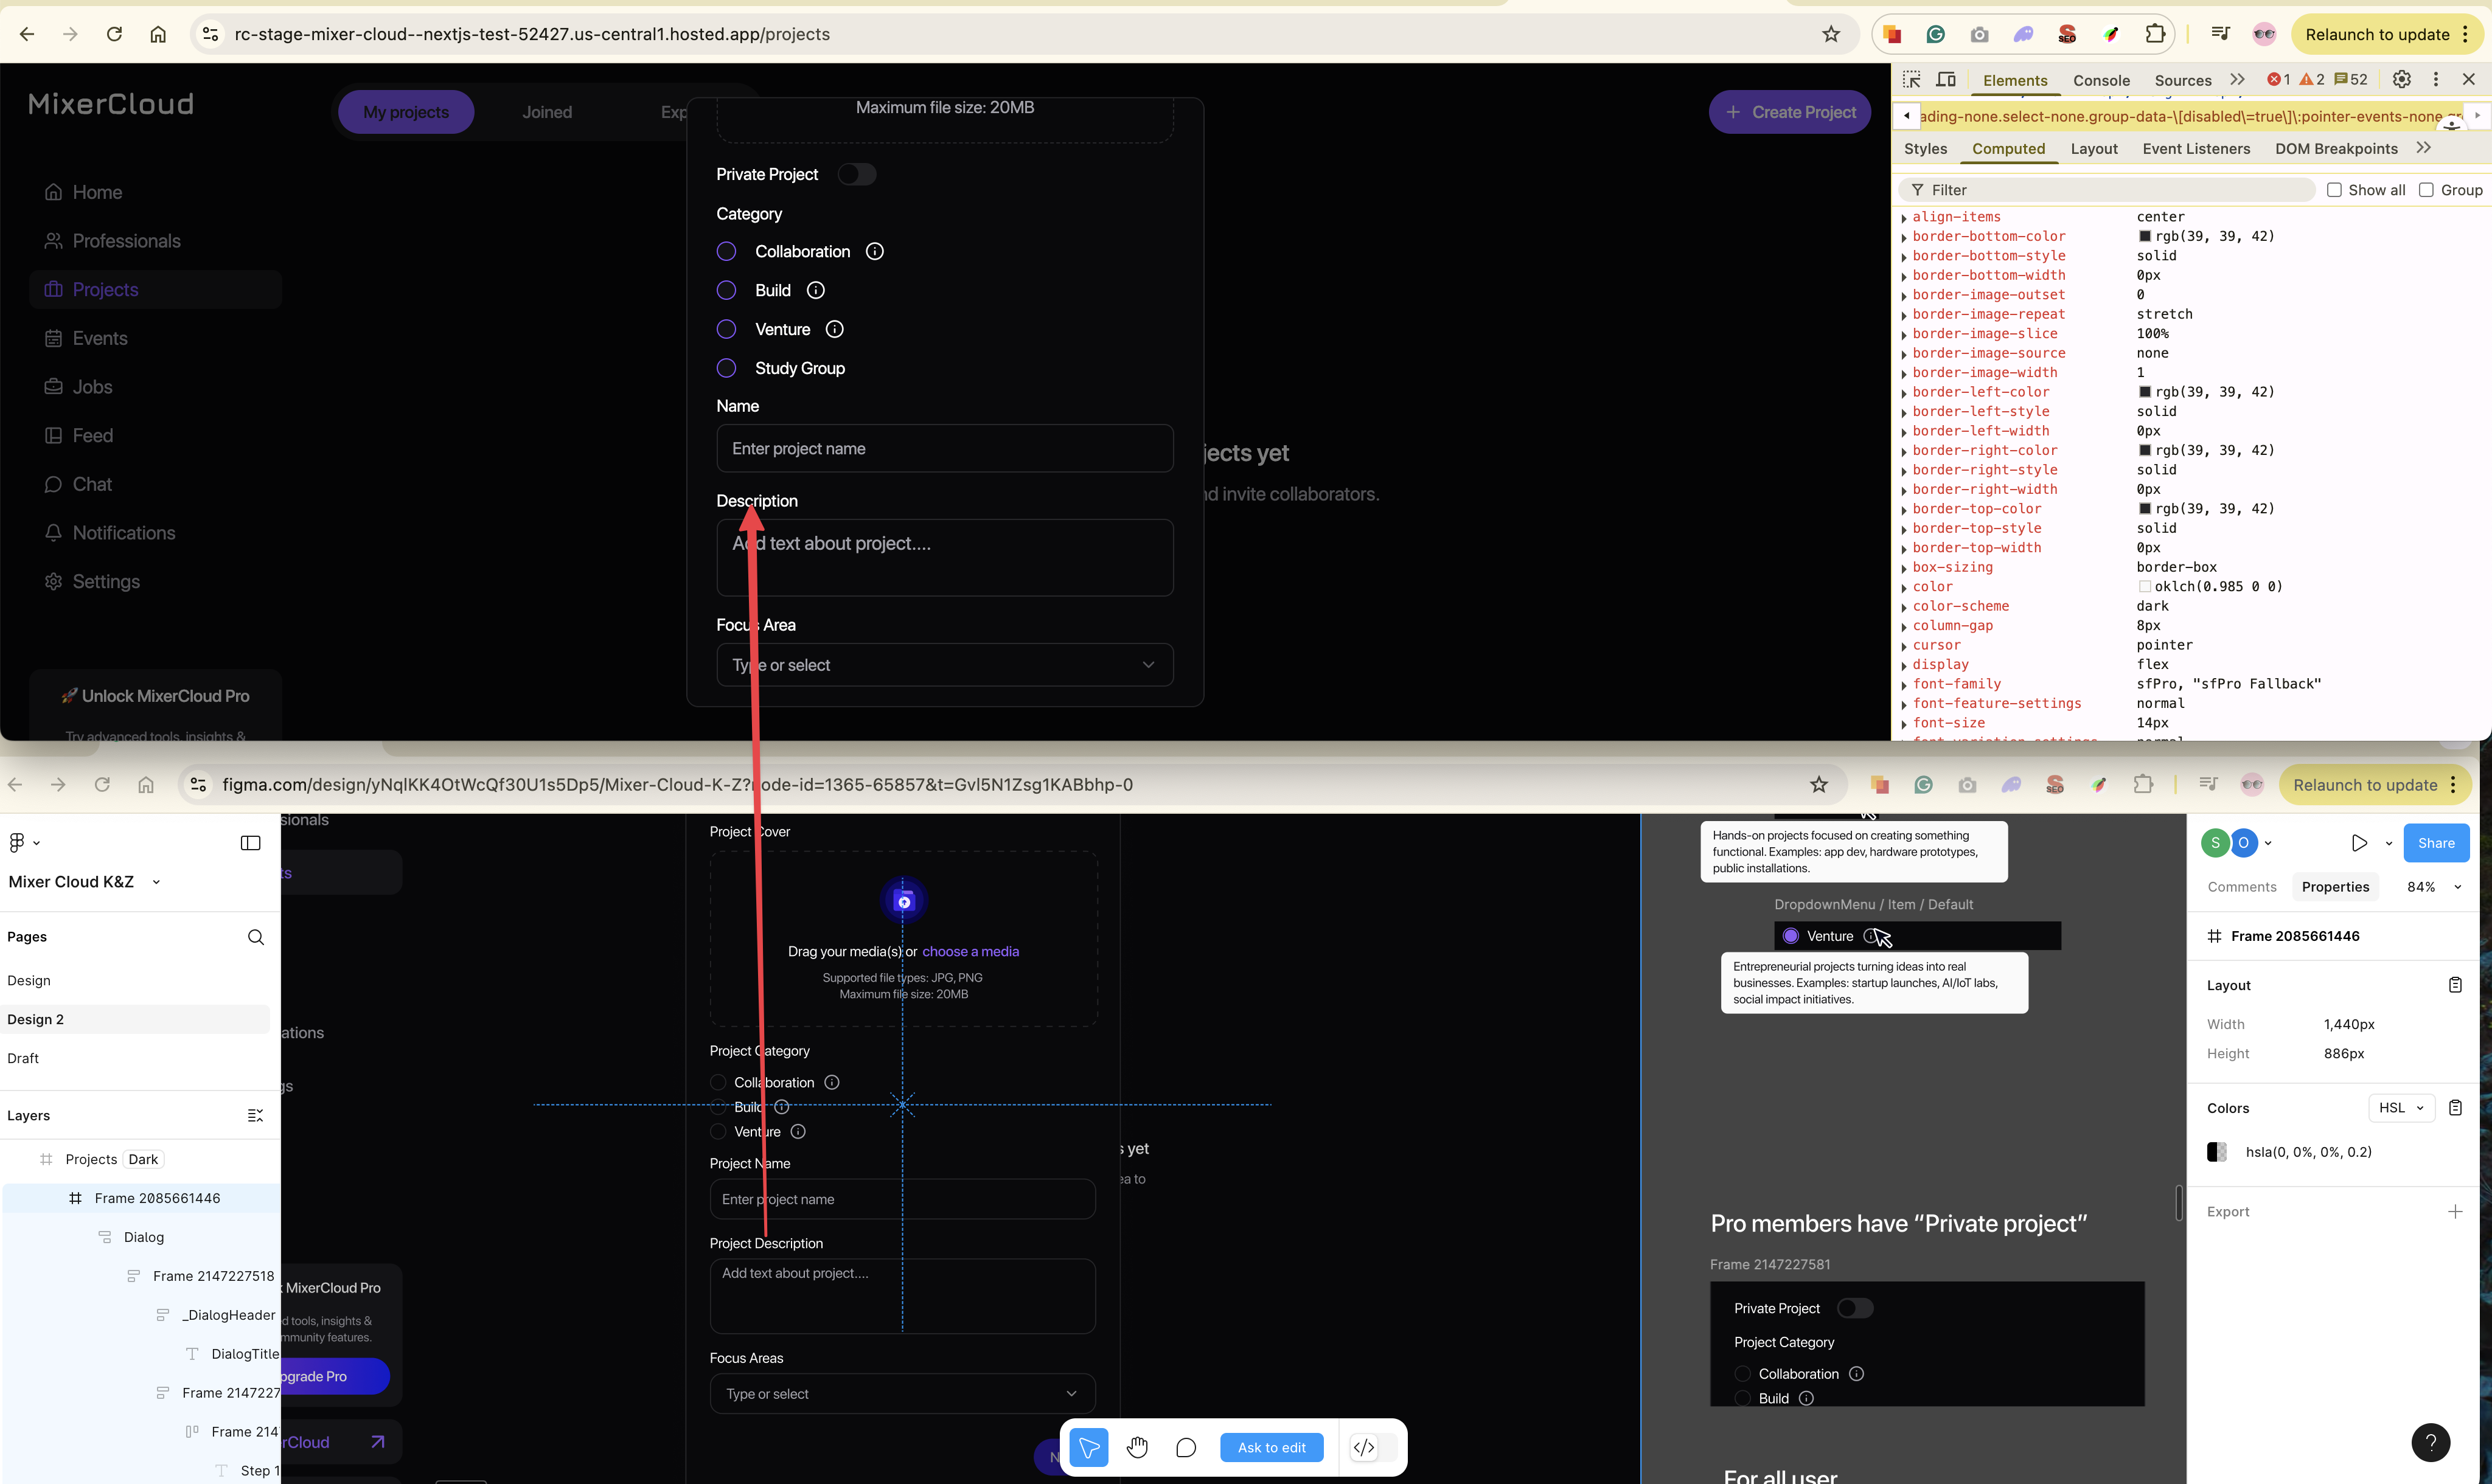
Task: Toggle Figma Dev Mode code icon
Action: tap(1364, 1447)
